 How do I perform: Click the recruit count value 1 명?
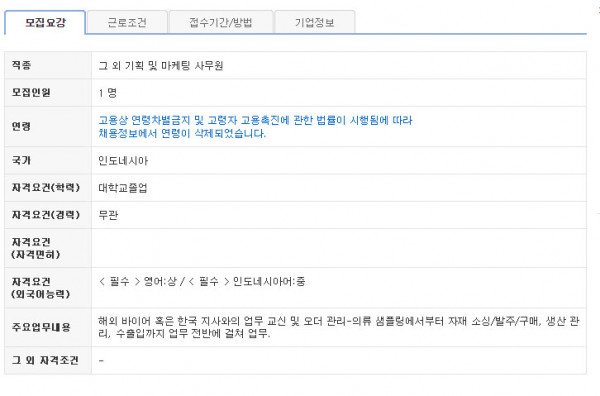click(x=108, y=93)
